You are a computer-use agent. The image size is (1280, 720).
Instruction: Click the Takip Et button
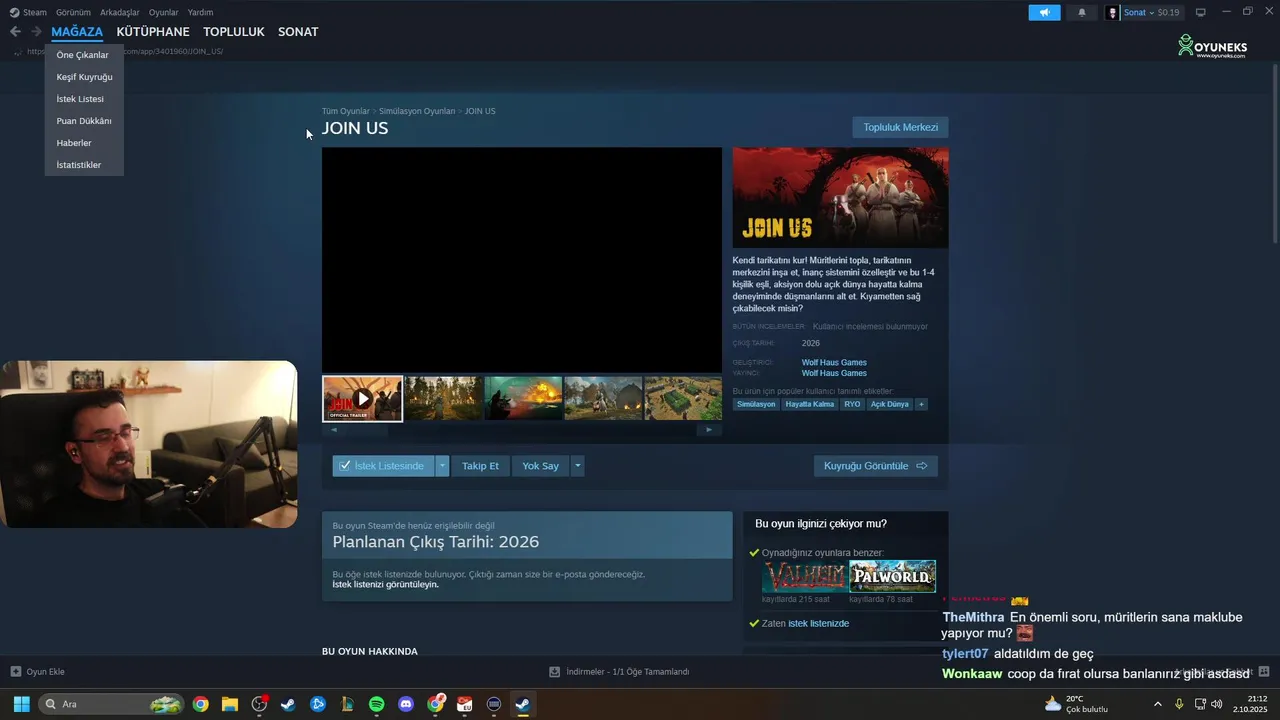click(480, 466)
